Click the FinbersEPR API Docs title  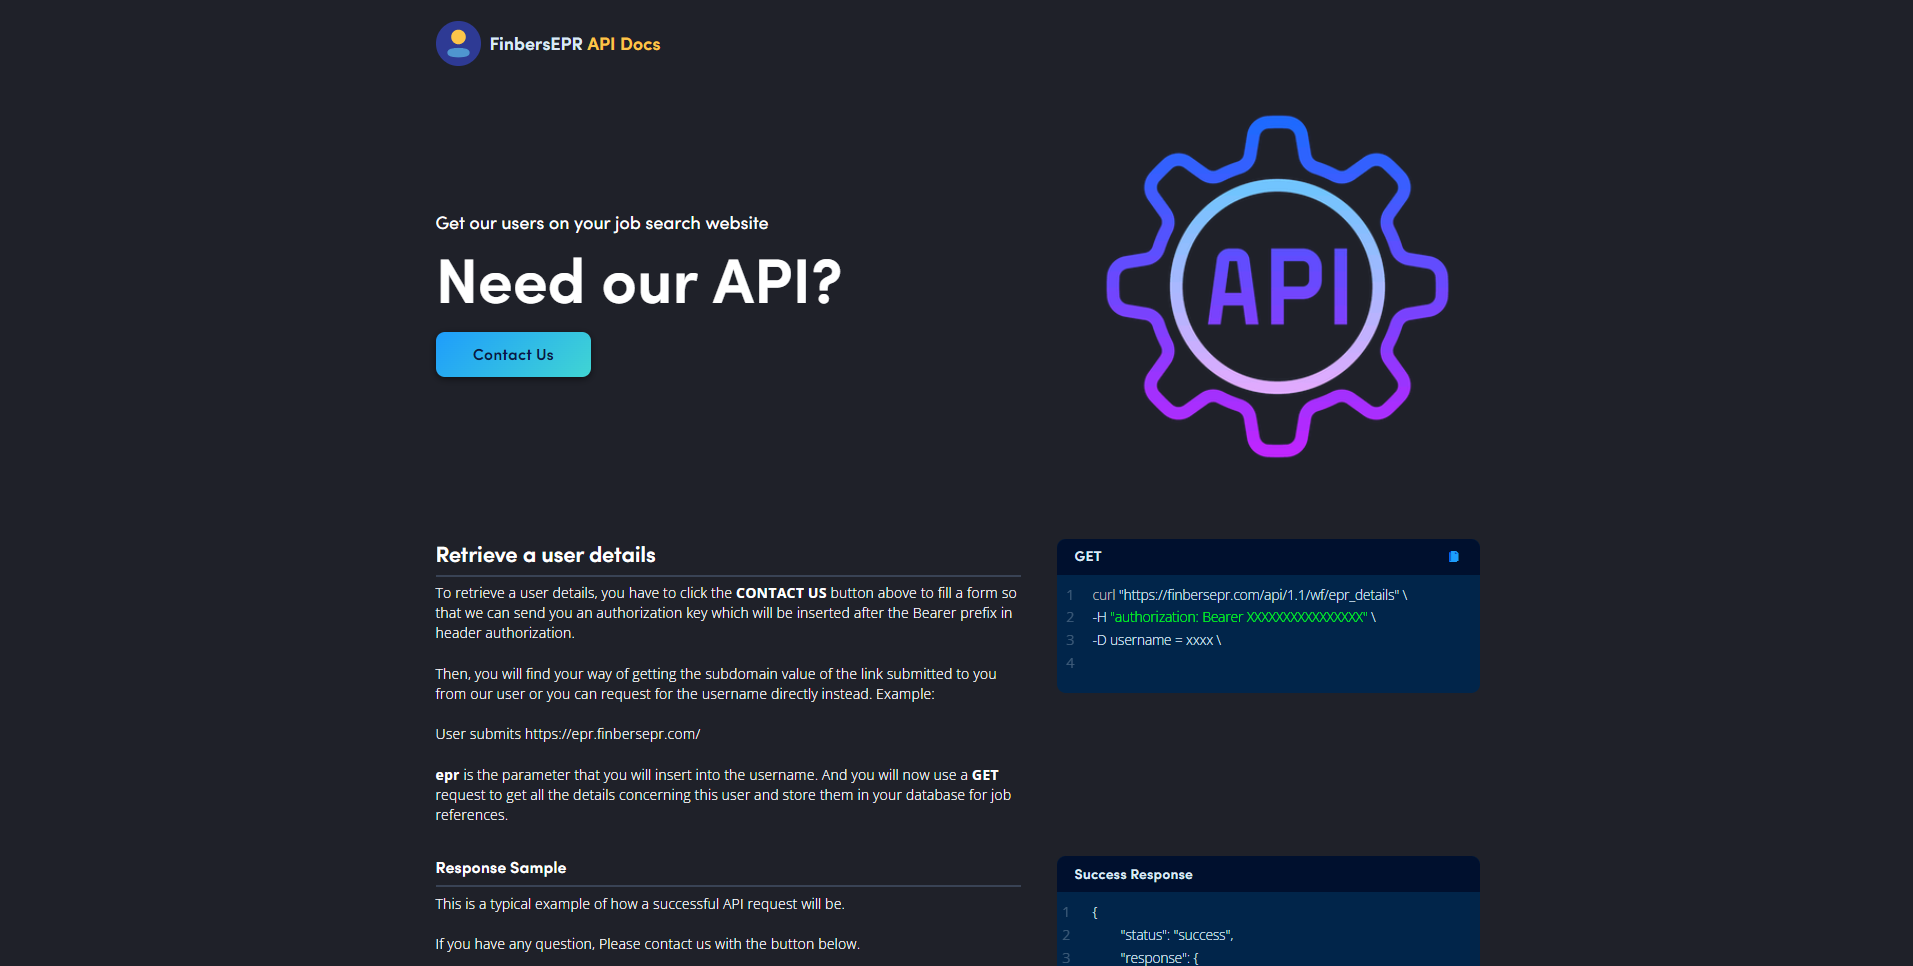click(x=575, y=43)
